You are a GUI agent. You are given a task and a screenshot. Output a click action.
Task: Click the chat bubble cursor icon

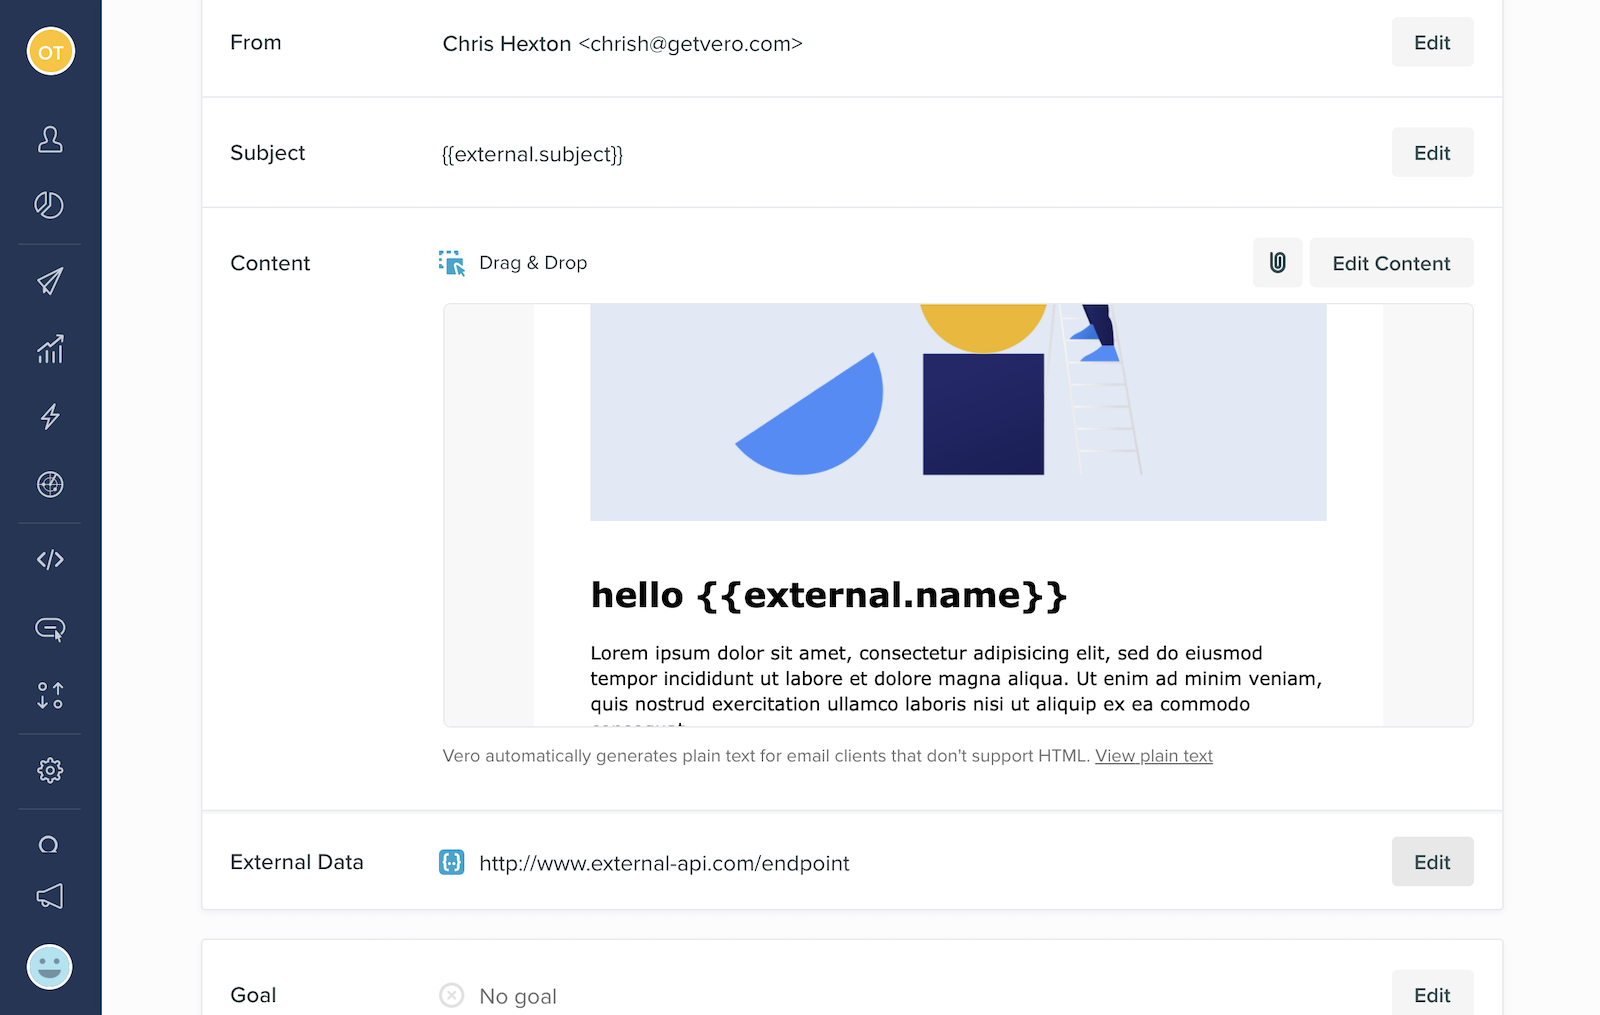(x=49, y=629)
